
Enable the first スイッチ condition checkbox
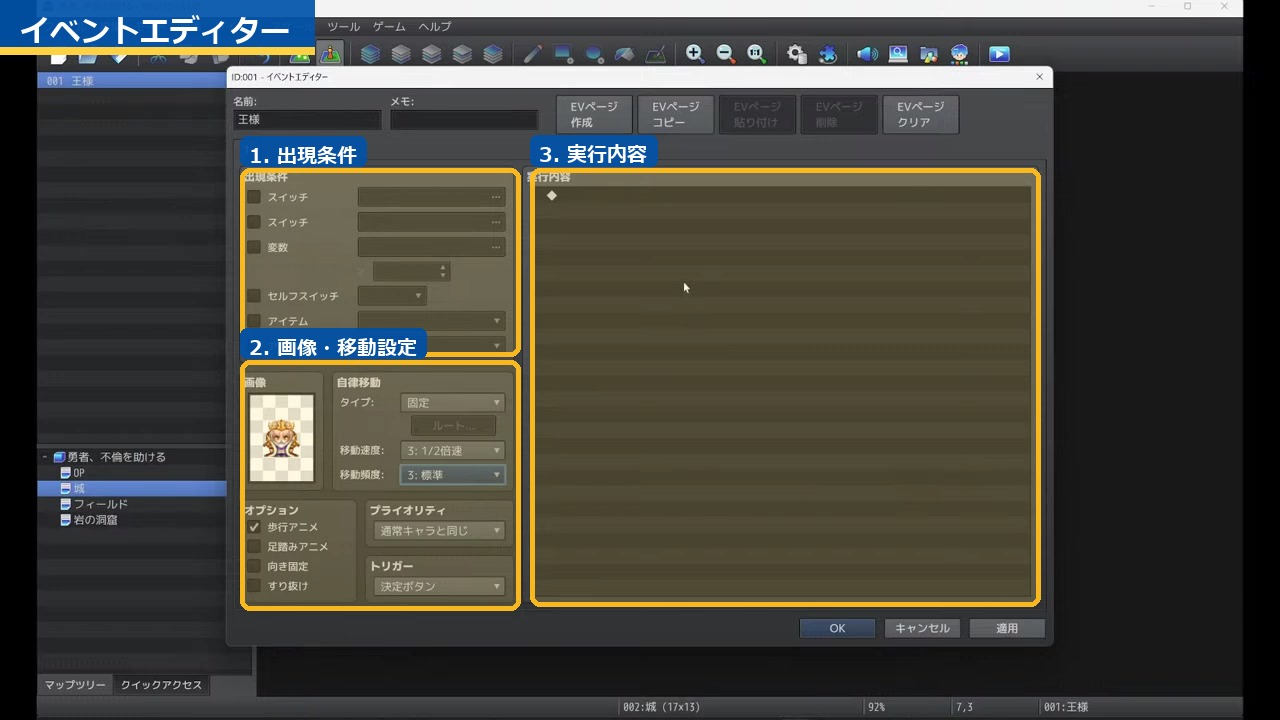pyautogui.click(x=254, y=197)
